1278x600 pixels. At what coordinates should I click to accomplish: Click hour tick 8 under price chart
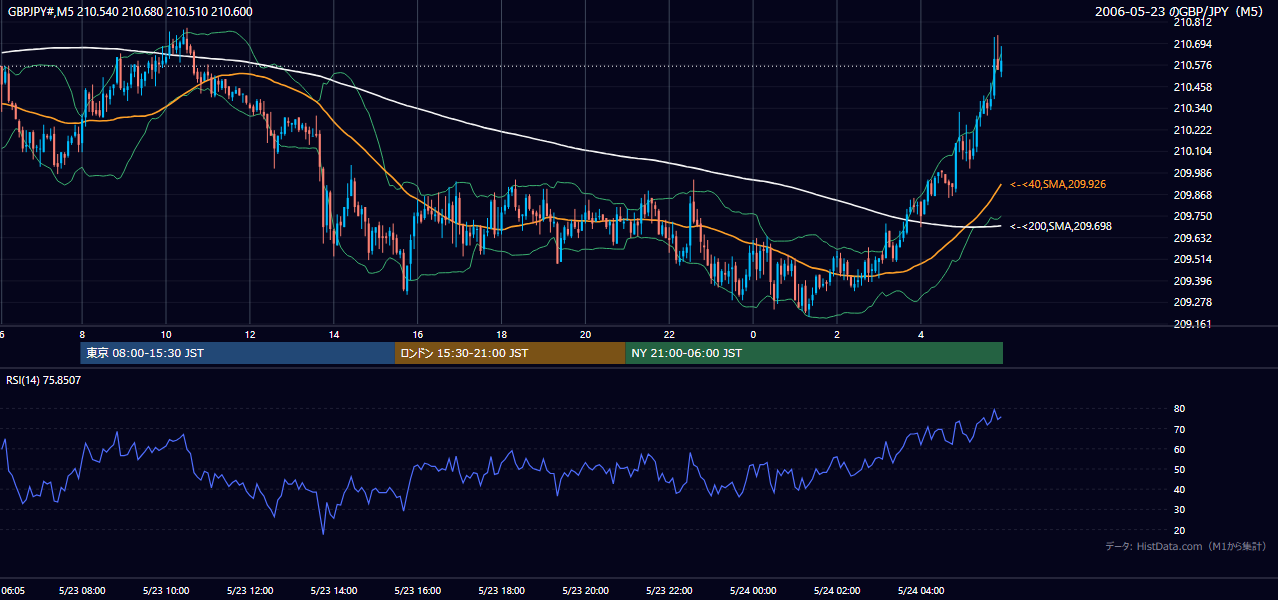(x=82, y=334)
